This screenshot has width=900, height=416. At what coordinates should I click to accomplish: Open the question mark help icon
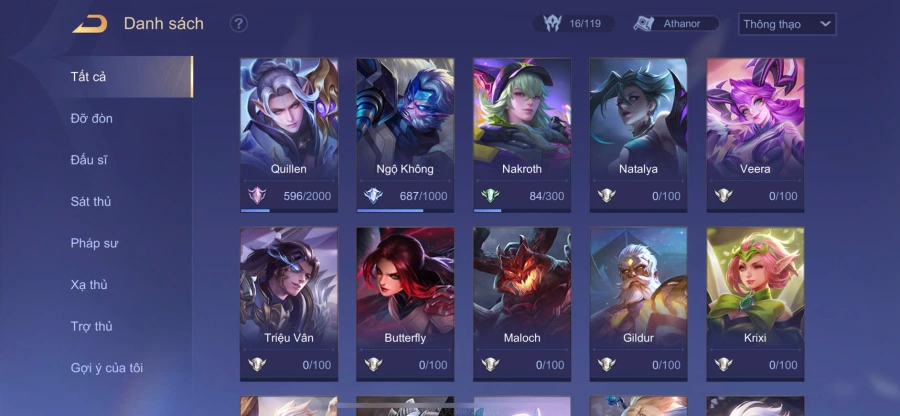[x=239, y=24]
